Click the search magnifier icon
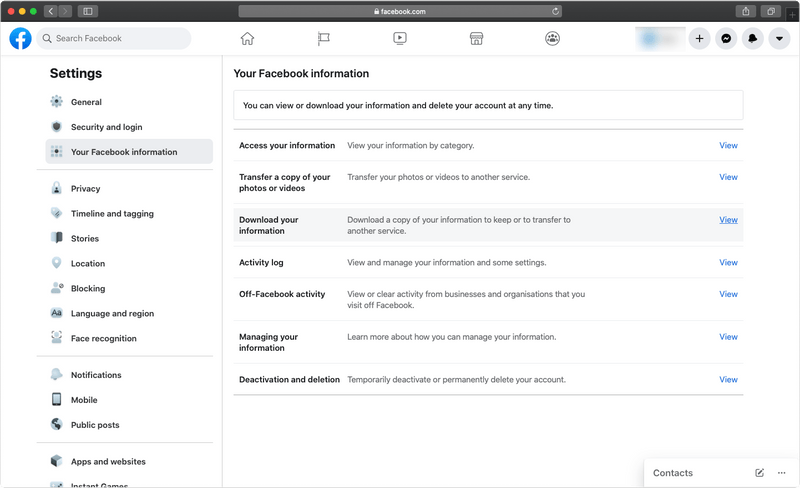The height and width of the screenshot is (488, 800). coord(47,38)
